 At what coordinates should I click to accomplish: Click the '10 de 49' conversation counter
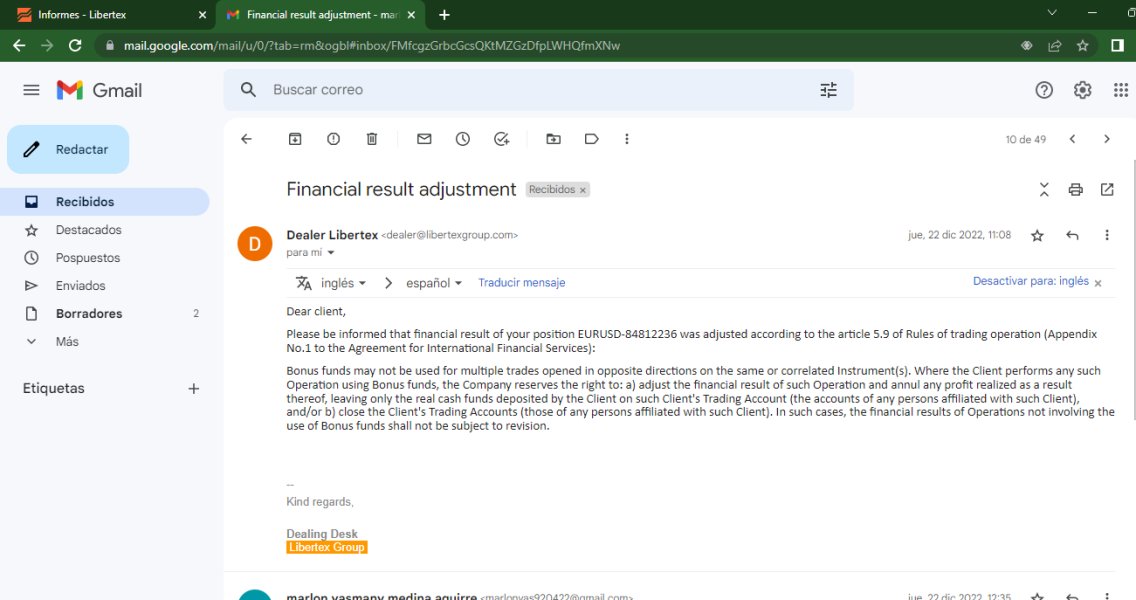click(1025, 139)
